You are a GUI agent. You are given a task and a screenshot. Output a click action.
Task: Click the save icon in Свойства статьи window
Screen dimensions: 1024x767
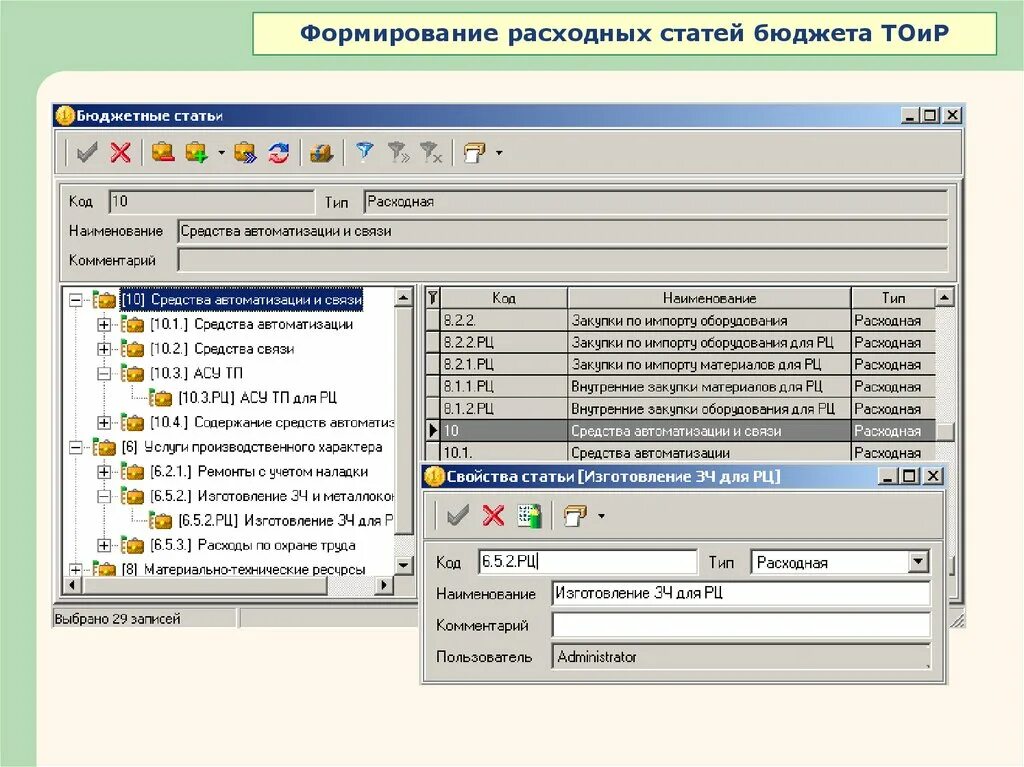455,516
